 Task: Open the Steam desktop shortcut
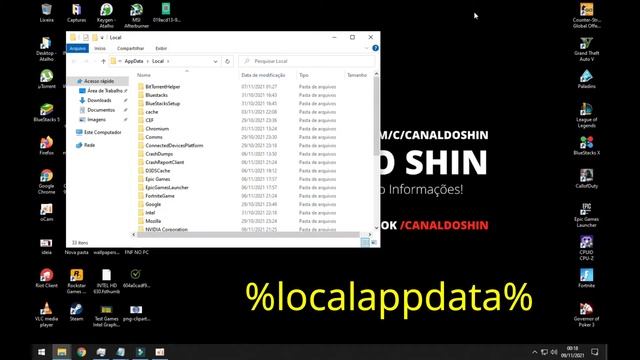[x=76, y=312]
